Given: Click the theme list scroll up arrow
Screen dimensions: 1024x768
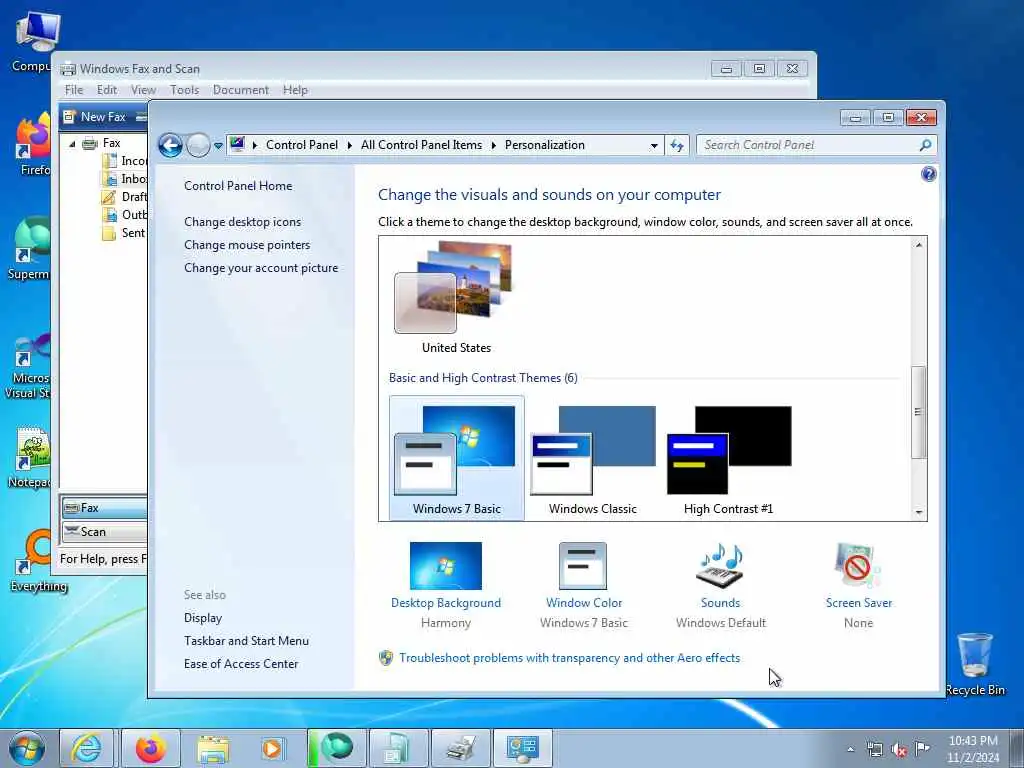Looking at the screenshot, I should tap(919, 245).
